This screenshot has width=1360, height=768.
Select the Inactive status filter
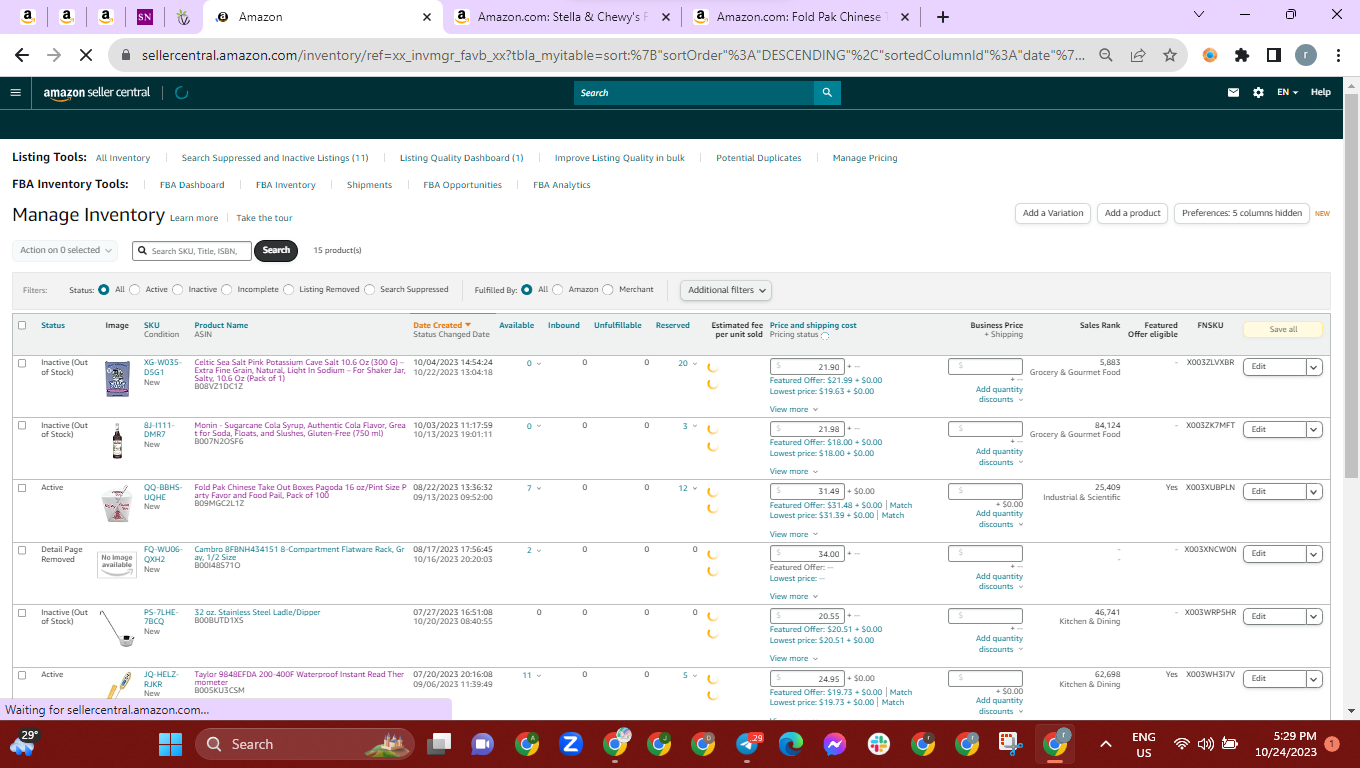pos(178,290)
